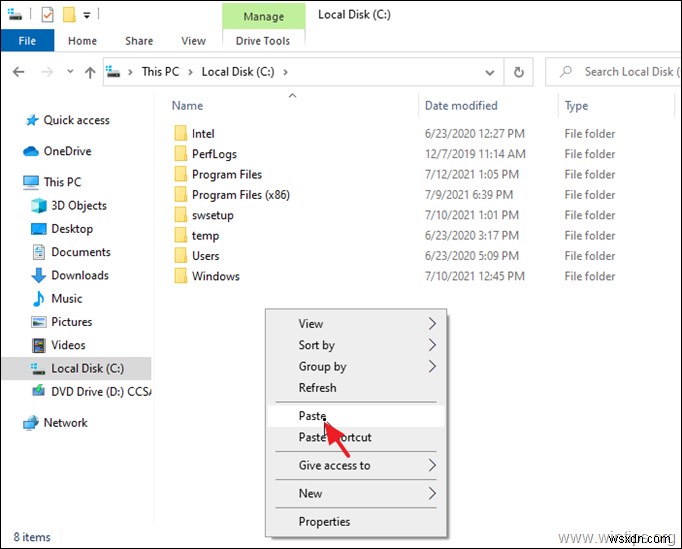The image size is (682, 549).
Task: Switch to the View ribbon tab
Action: tap(193, 41)
